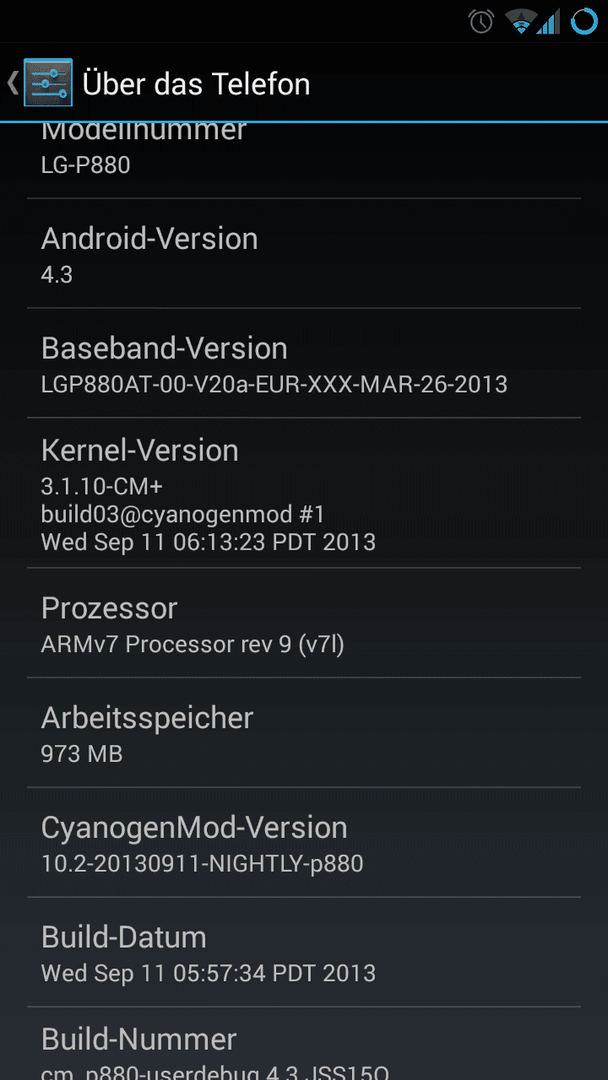Open the Kernel-Version entry
Screen dimensions: 608x1080
(x=304, y=493)
